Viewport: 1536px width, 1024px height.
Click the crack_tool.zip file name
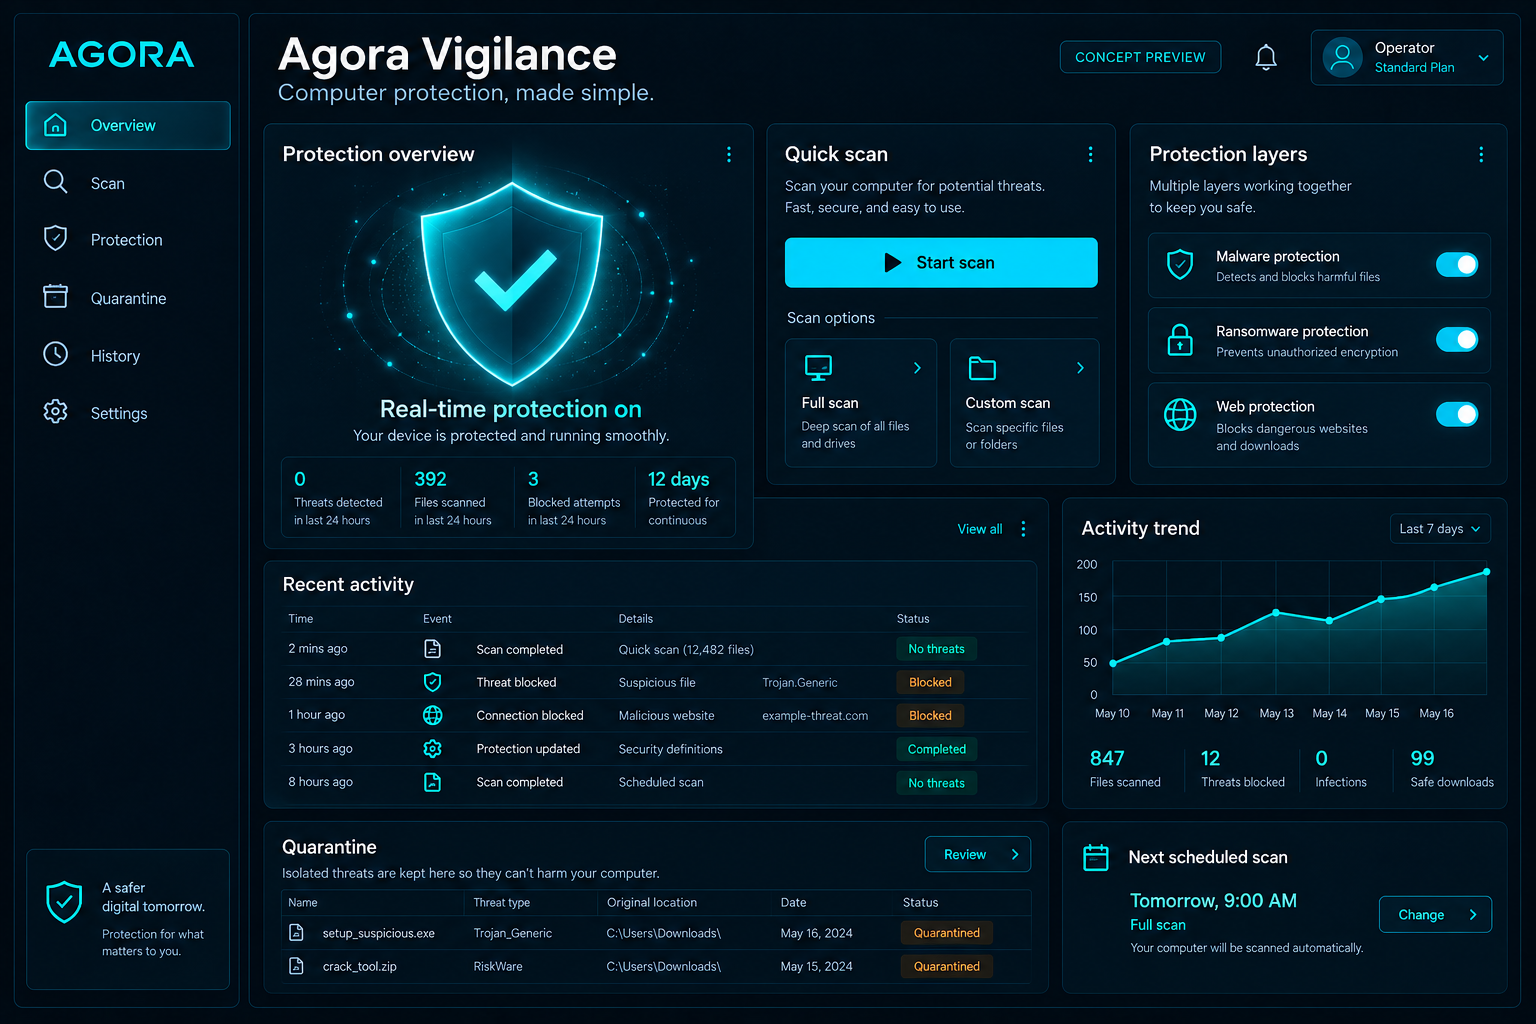coord(360,967)
